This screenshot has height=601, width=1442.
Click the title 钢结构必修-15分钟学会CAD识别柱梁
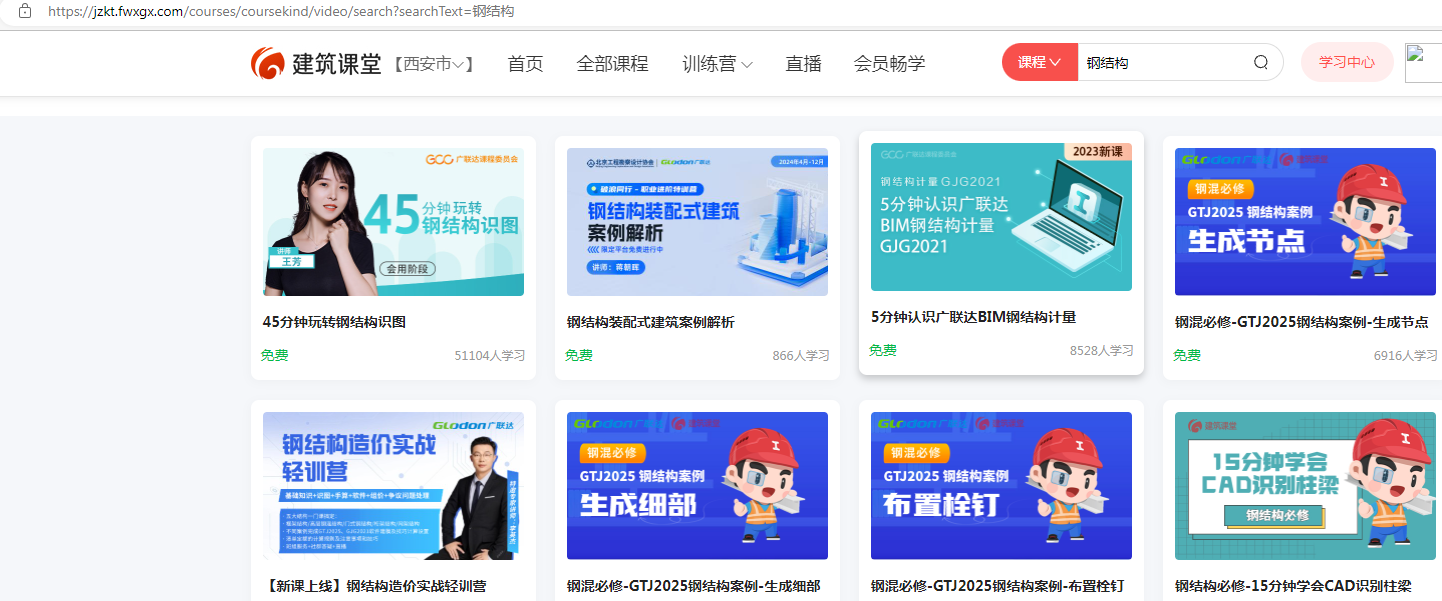1292,586
